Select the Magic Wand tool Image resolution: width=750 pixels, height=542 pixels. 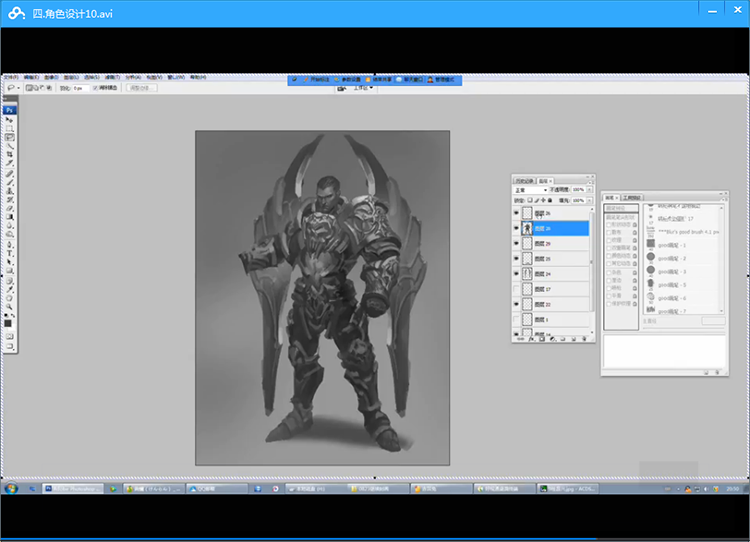point(9,146)
